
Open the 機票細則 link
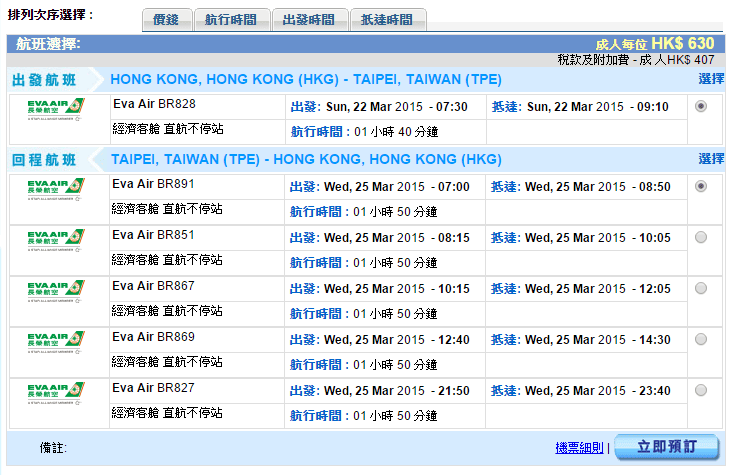(580, 448)
